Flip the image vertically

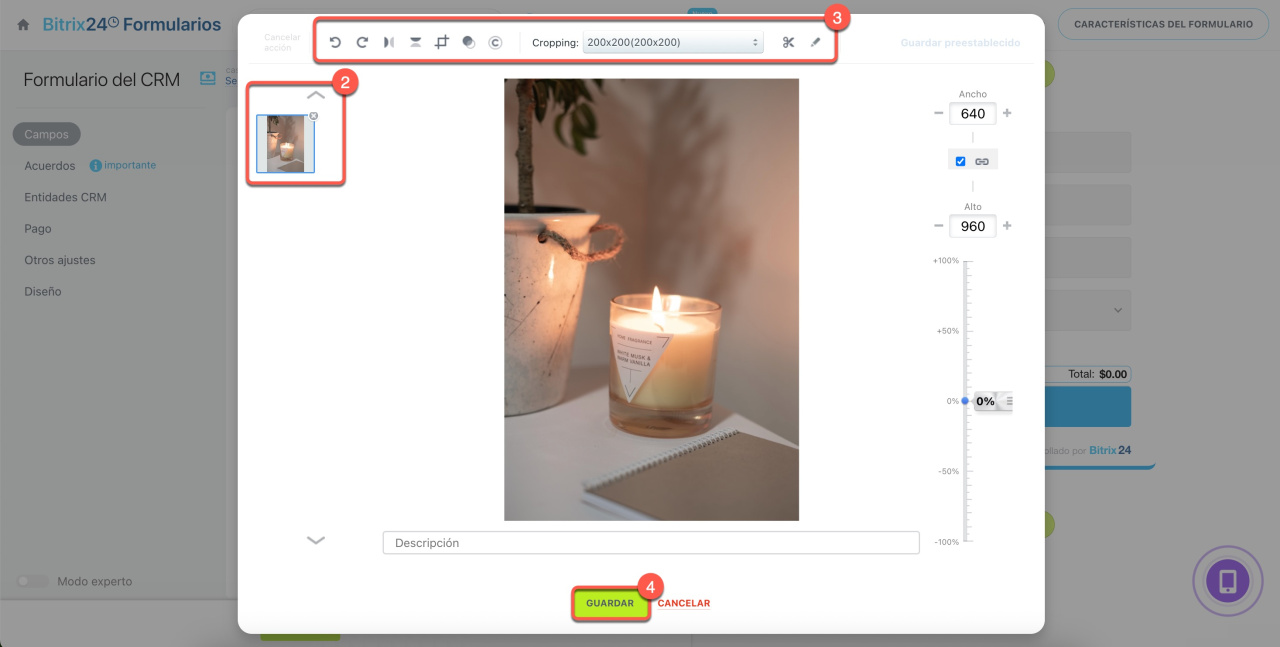(415, 43)
